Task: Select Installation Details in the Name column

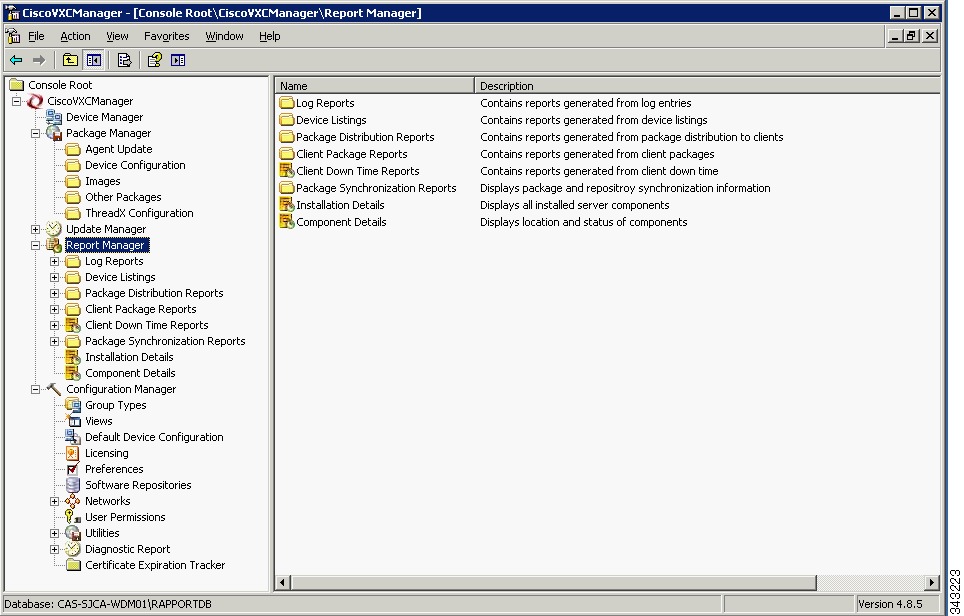Action: point(340,205)
